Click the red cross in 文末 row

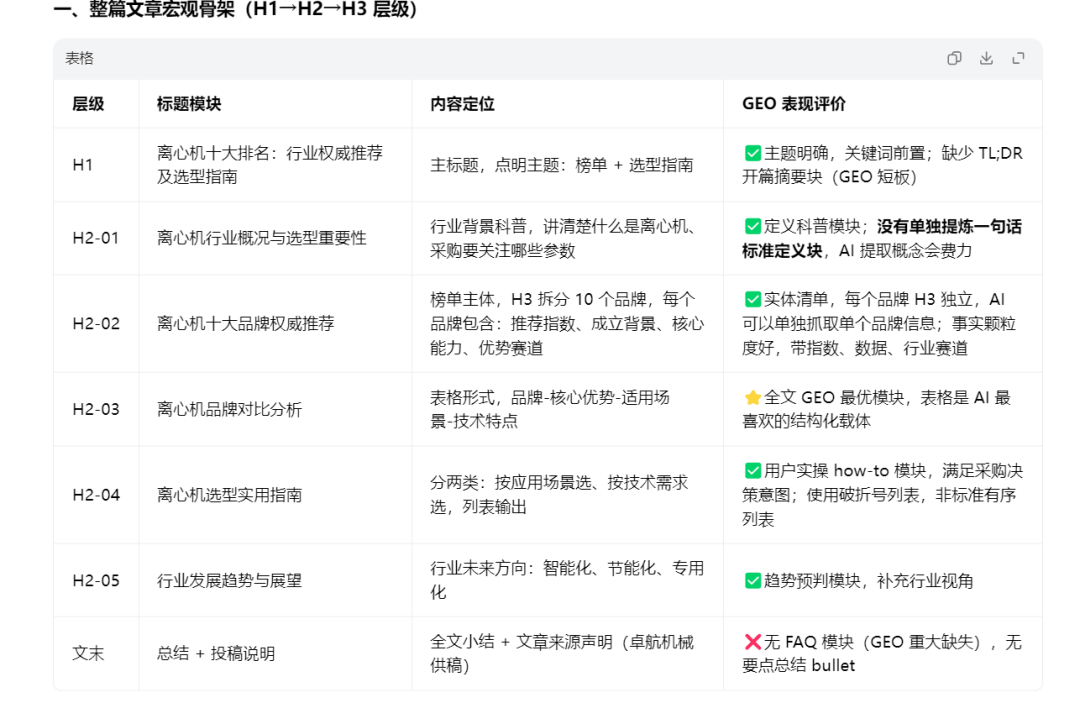click(x=753, y=642)
